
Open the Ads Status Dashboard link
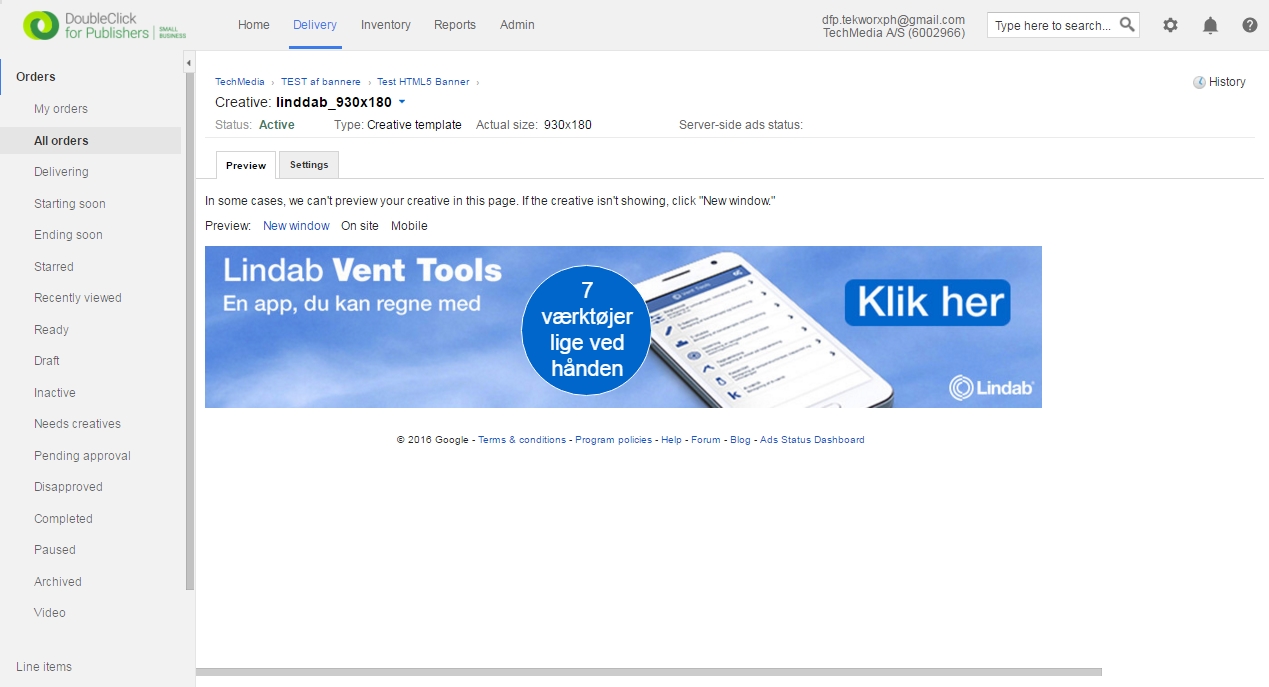(812, 440)
